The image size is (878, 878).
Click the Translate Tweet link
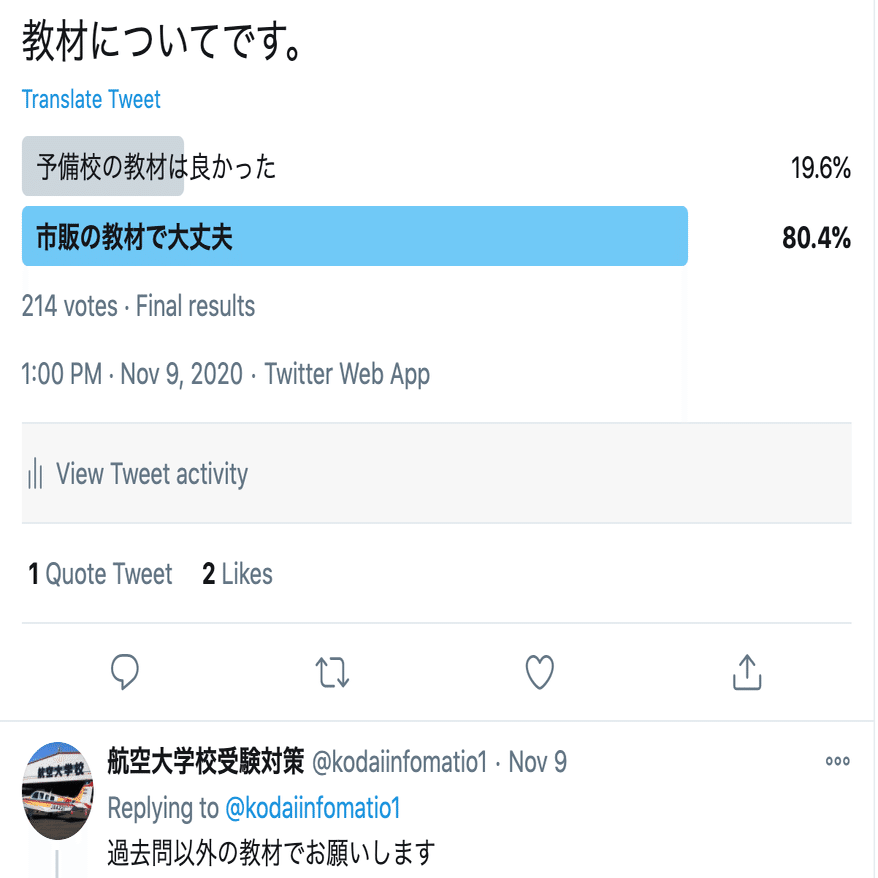click(x=90, y=99)
